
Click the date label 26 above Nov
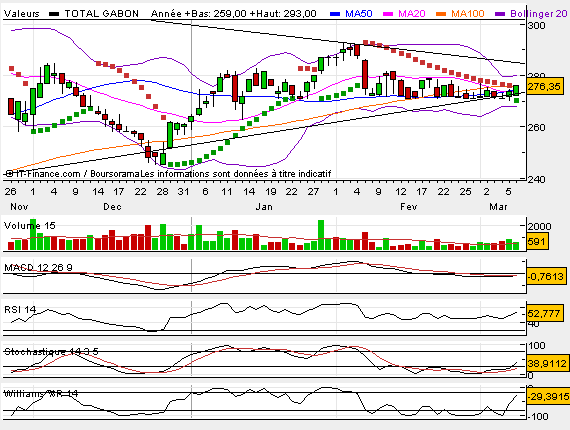[x=10, y=192]
